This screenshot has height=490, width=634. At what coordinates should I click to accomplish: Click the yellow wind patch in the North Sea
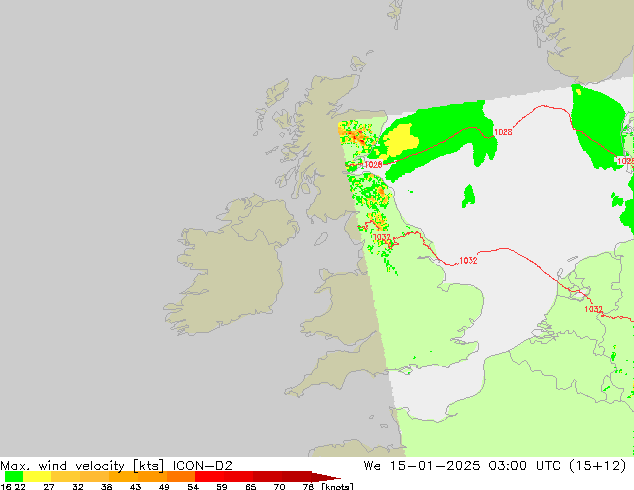[x=400, y=142]
